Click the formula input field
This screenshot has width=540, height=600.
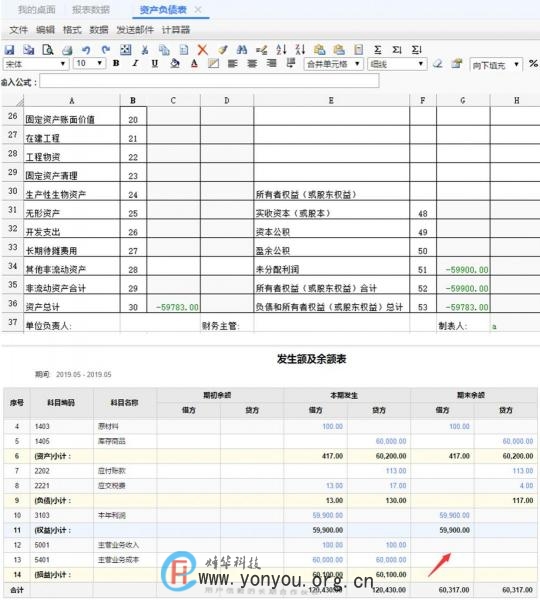click(209, 81)
